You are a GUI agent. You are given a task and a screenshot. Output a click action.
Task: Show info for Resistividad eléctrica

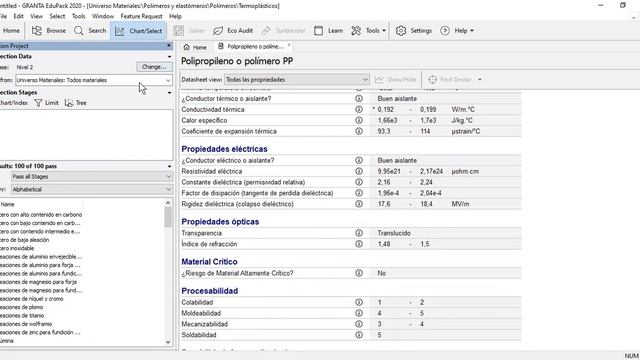click(359, 171)
